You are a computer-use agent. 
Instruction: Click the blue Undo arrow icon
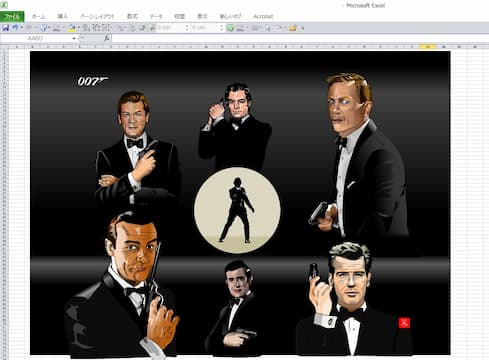pyautogui.click(x=15, y=28)
